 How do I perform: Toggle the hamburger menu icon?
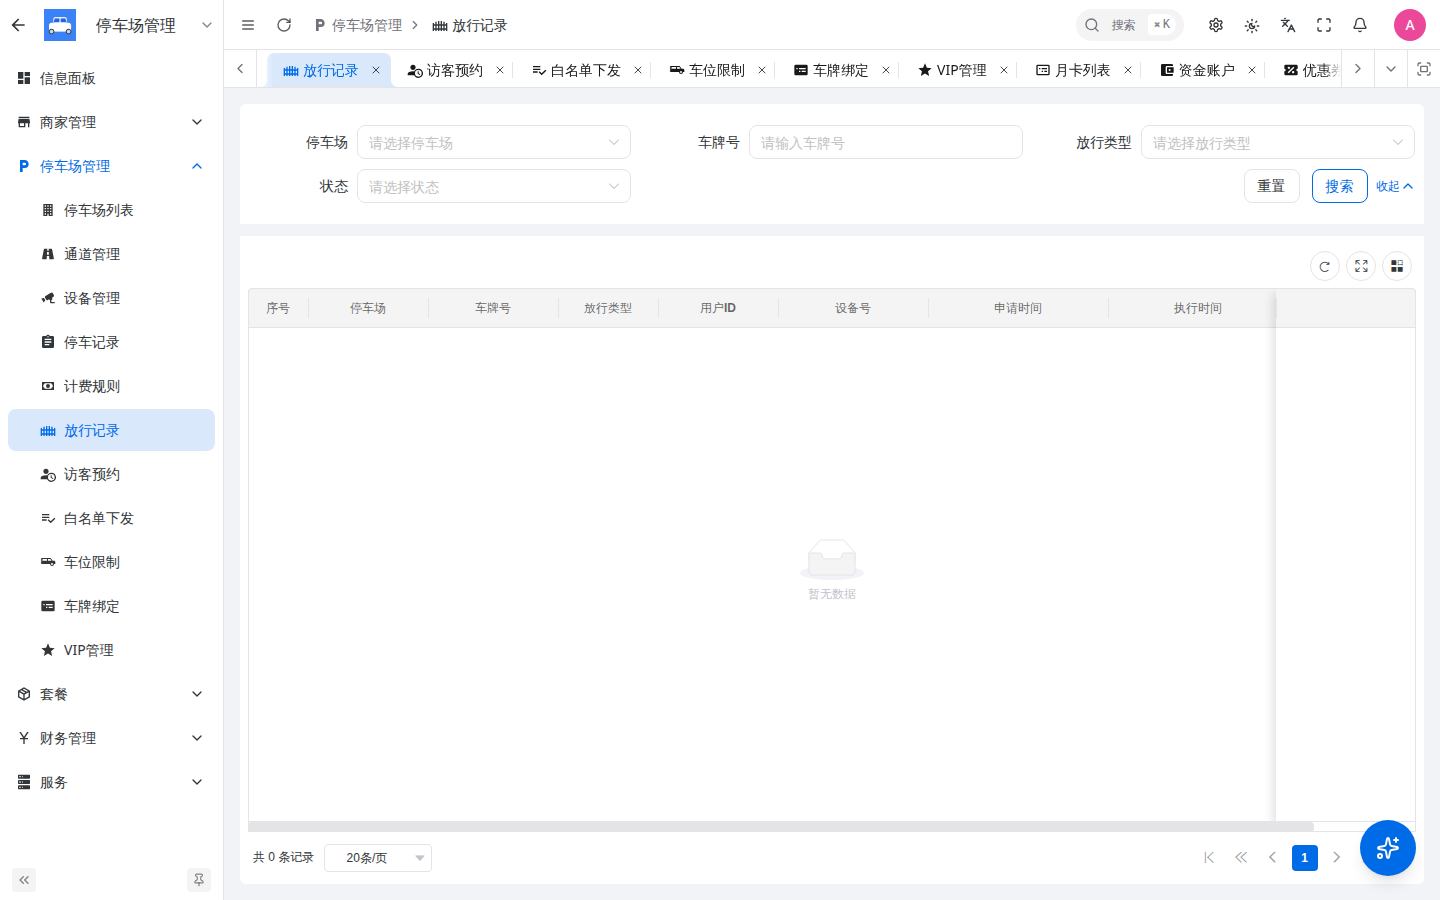click(248, 25)
